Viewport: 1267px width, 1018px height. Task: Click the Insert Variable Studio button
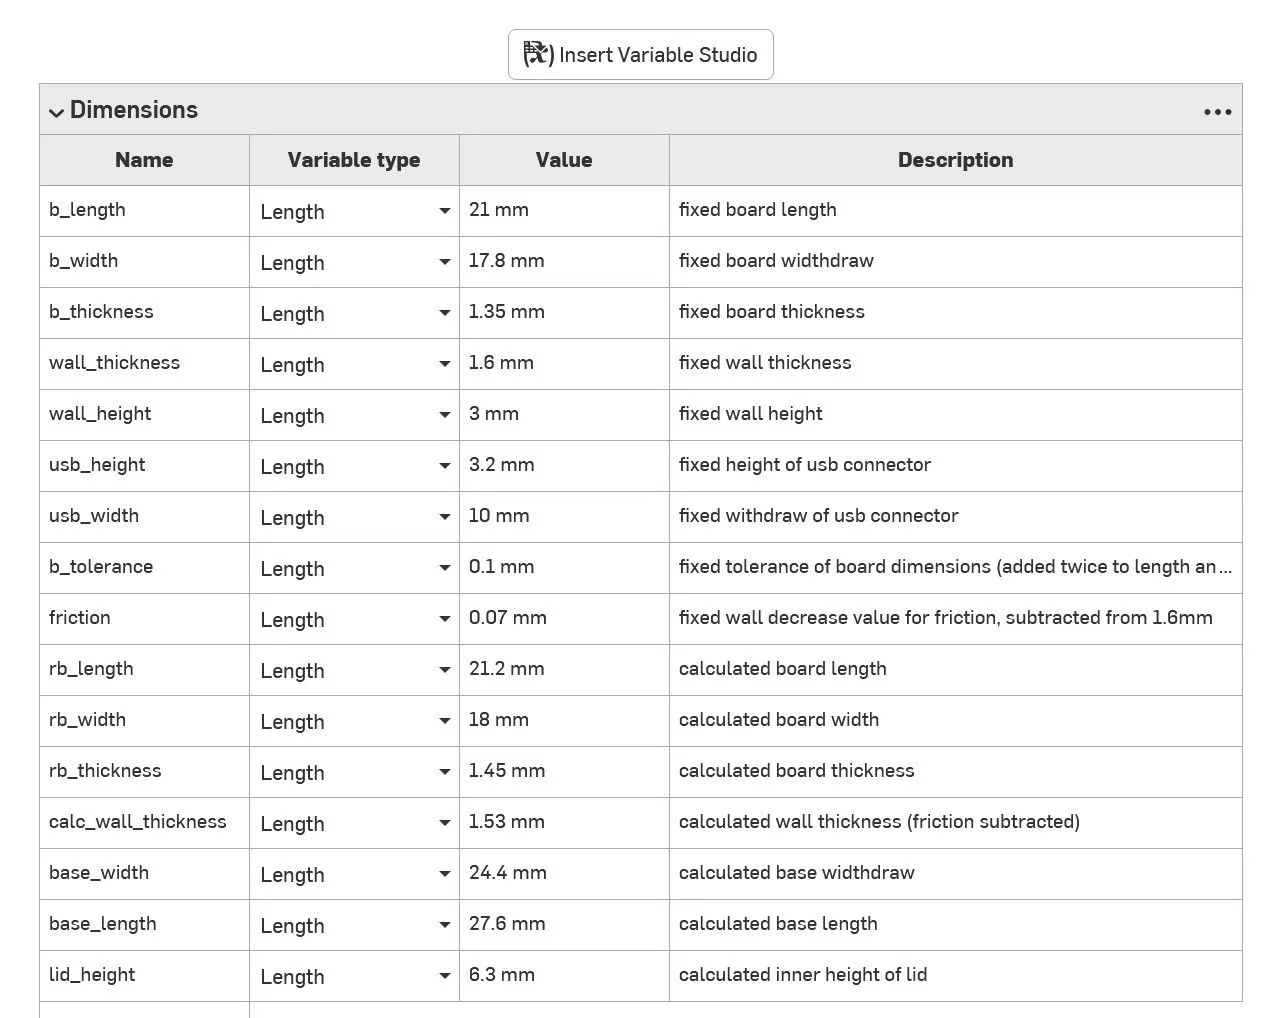click(640, 55)
